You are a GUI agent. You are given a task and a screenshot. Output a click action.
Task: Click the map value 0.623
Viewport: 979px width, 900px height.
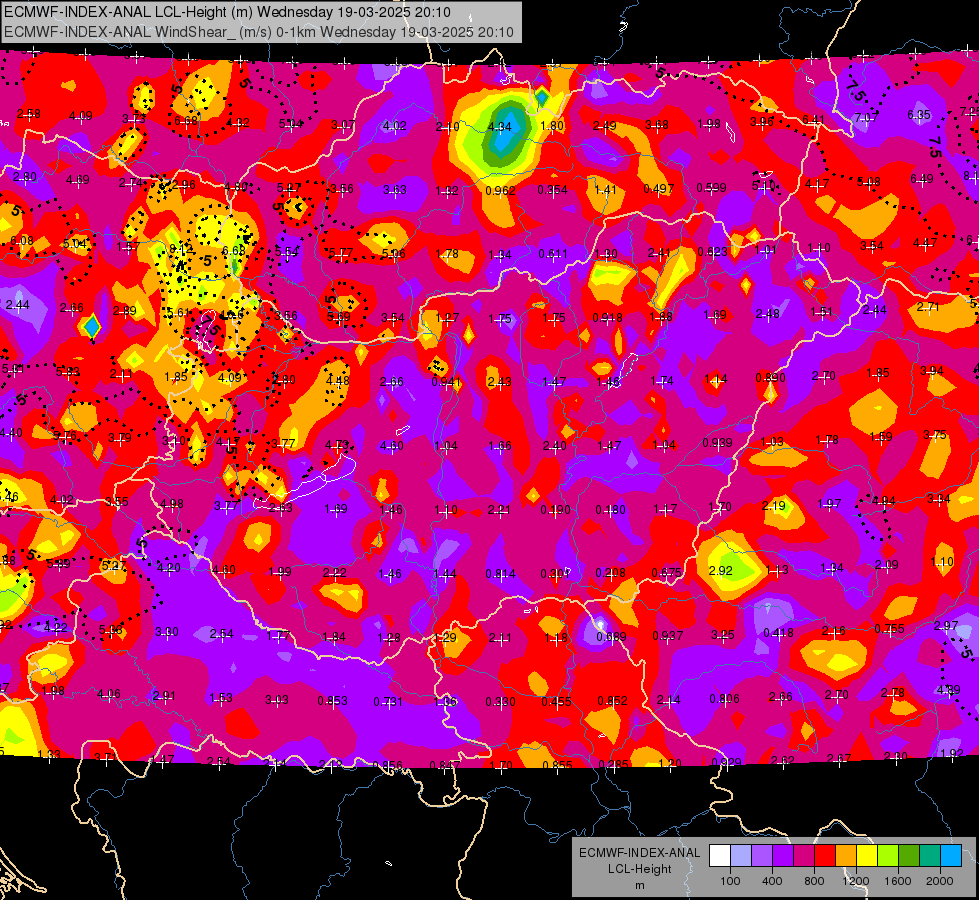coord(712,252)
